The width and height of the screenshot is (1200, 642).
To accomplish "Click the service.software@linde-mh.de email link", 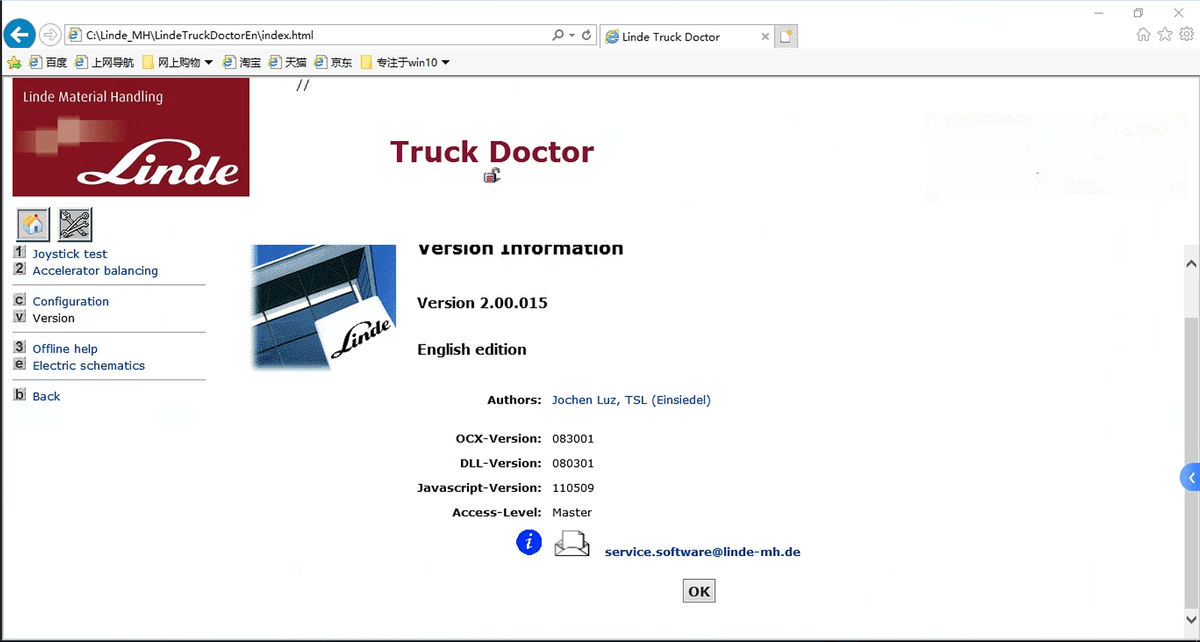I will [x=702, y=552].
